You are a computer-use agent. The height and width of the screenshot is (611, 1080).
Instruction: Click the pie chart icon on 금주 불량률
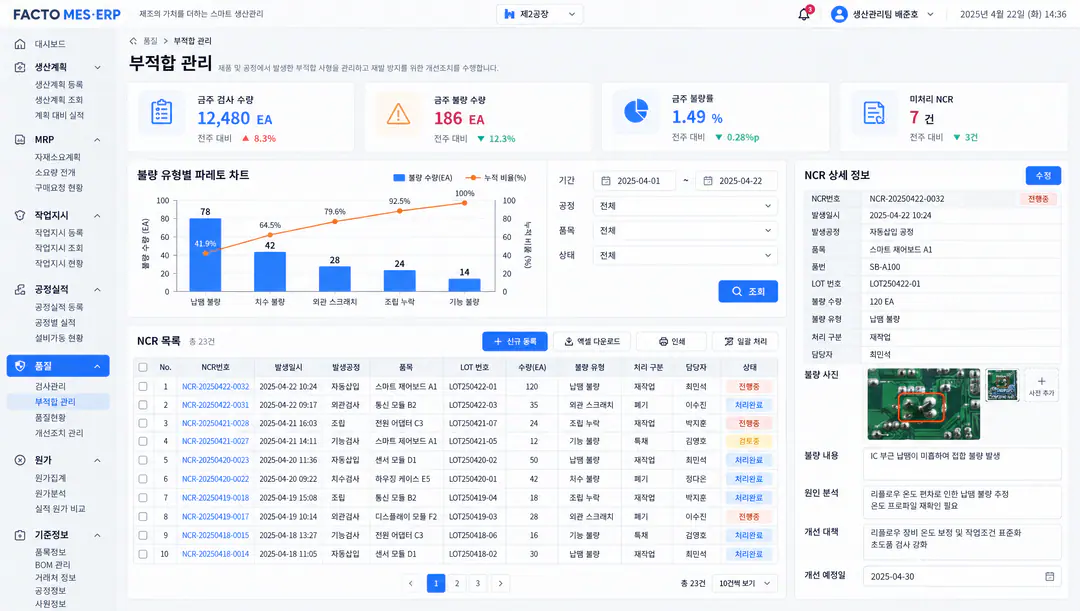coord(636,111)
